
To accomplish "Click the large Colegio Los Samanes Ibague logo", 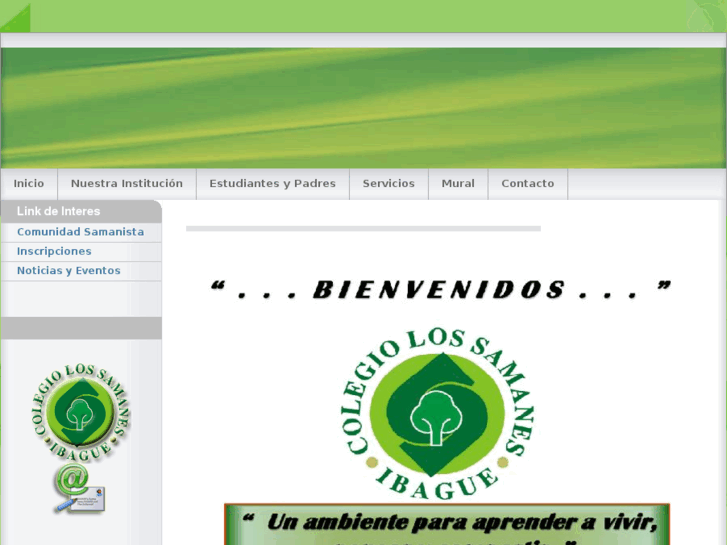I will 436,415.
